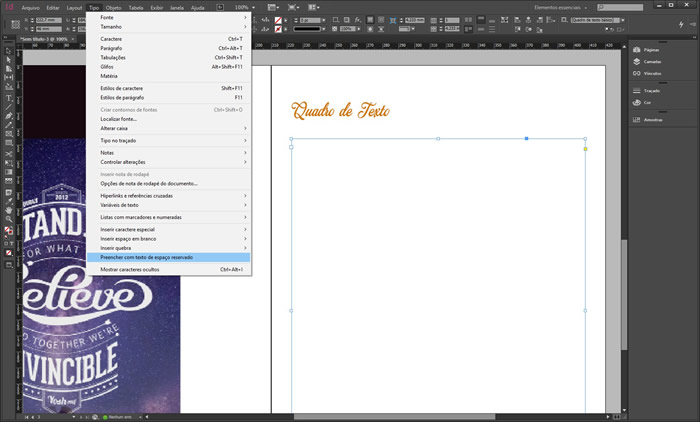Click Preencher com texto de espaço reservado
The height and width of the screenshot is (422, 700).
click(146, 257)
